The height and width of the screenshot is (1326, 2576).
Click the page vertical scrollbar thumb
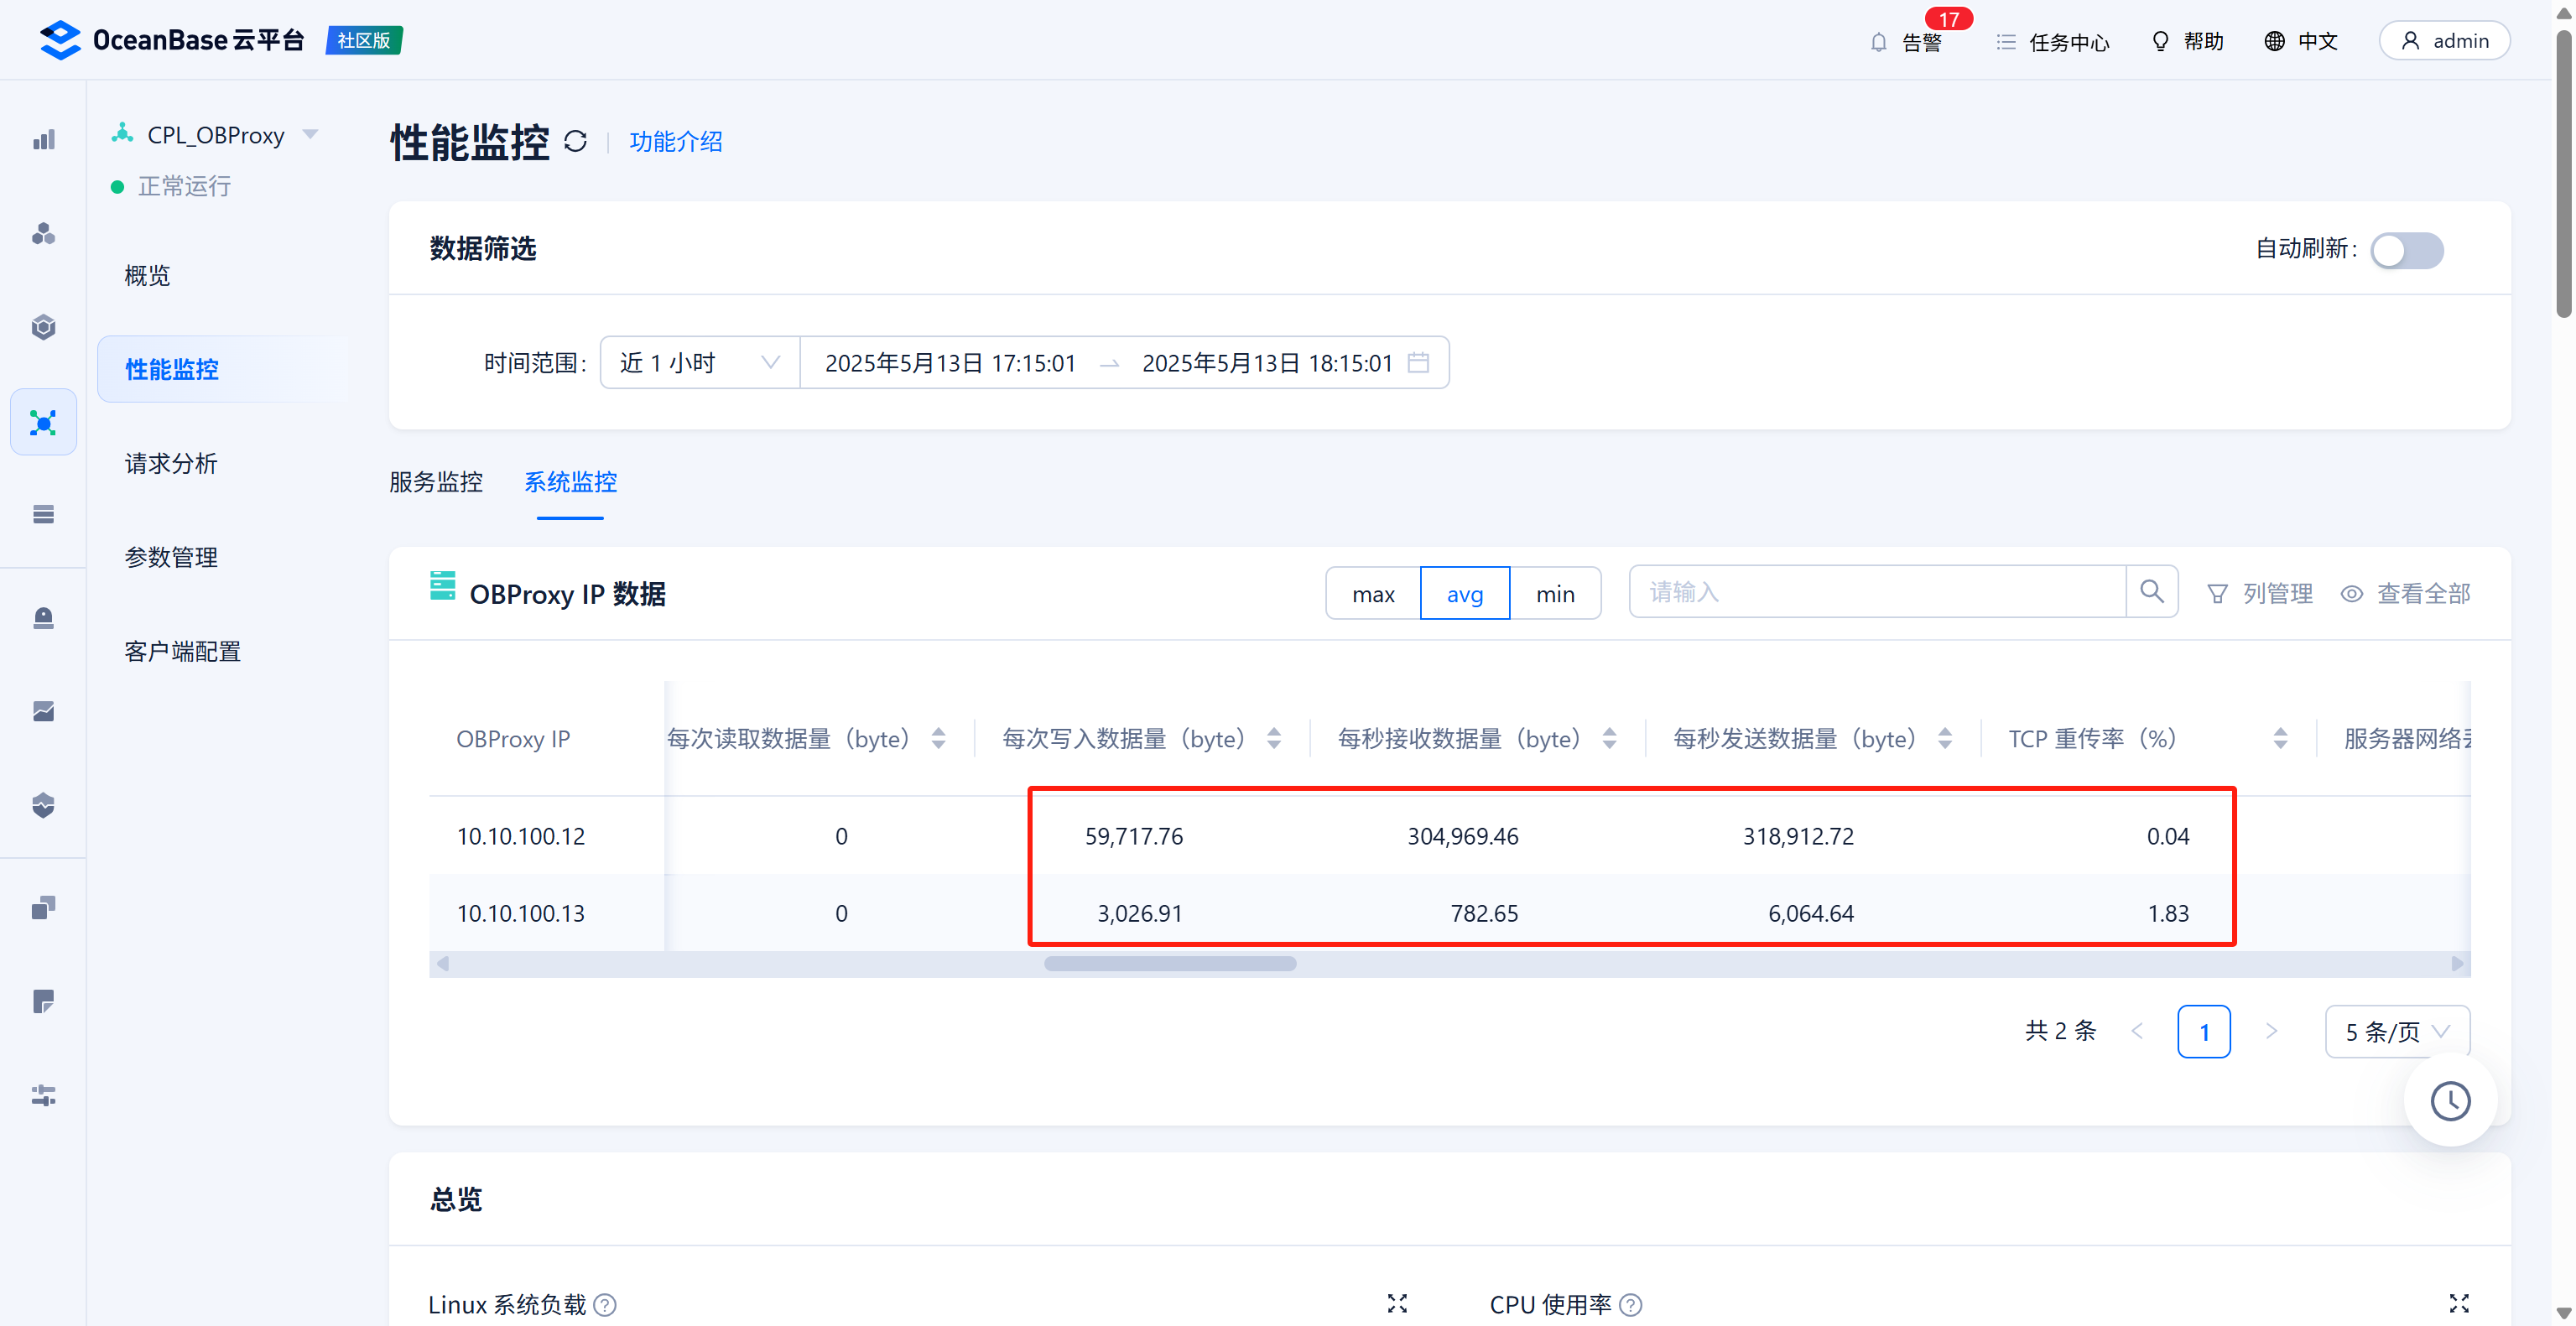2563,173
